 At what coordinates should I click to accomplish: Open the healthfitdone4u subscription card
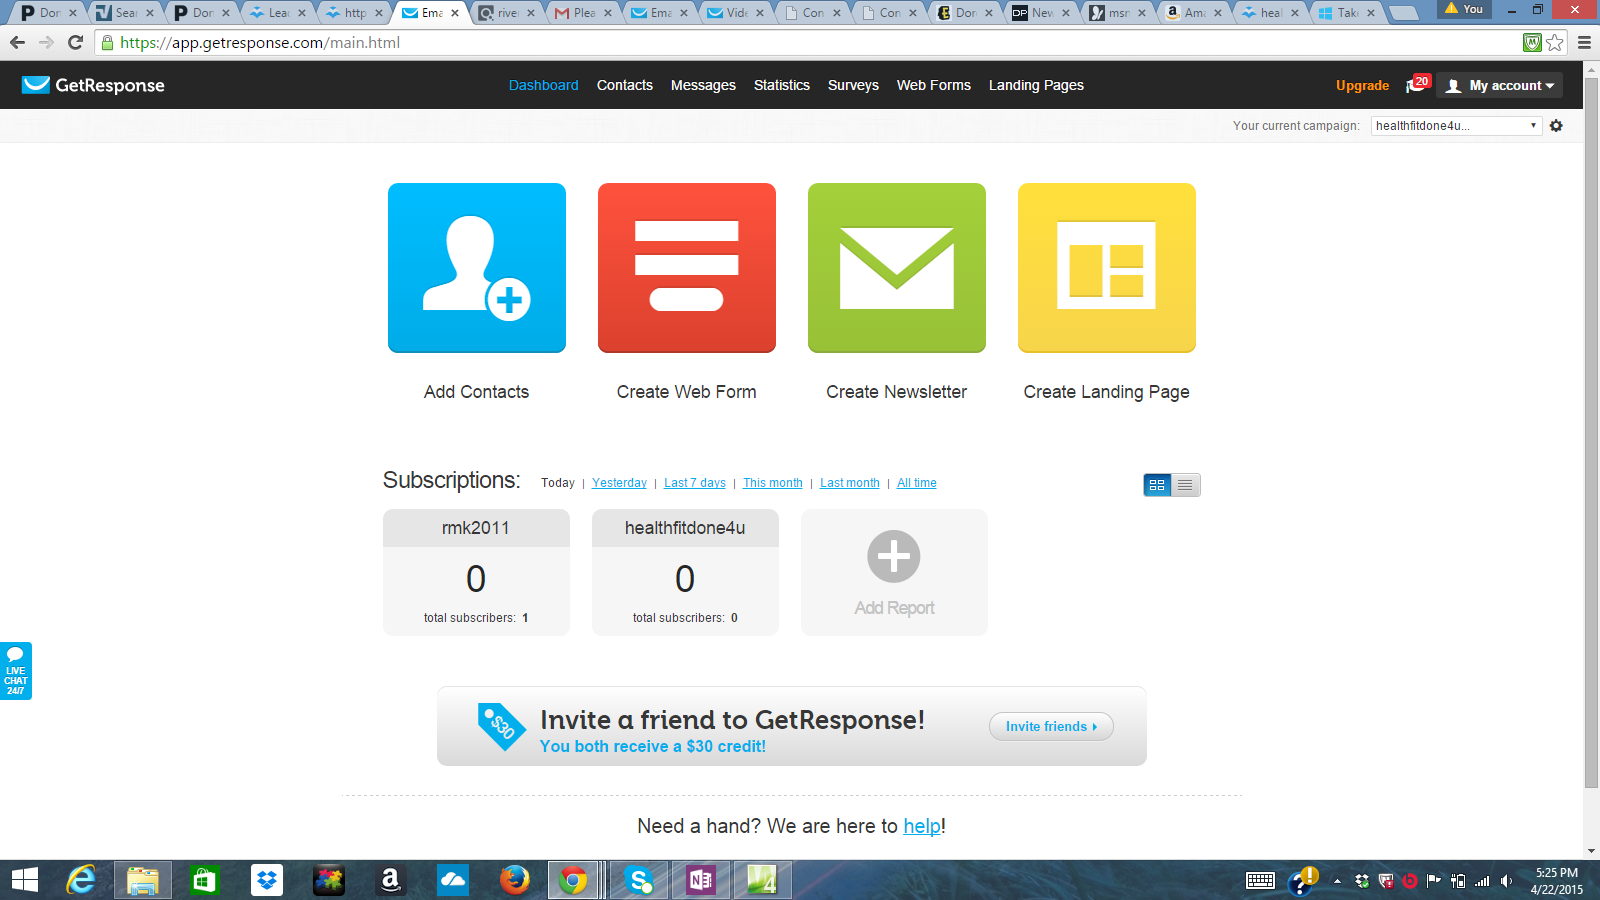[685, 572]
